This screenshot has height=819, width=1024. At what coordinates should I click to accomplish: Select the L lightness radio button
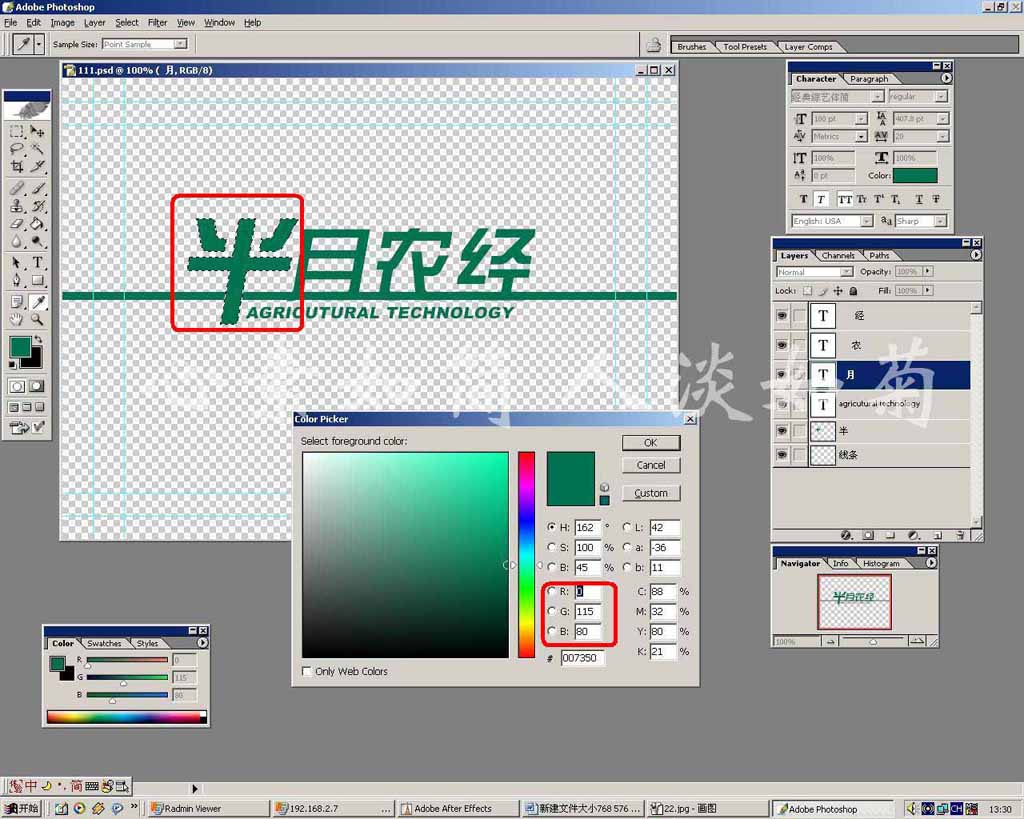(627, 527)
